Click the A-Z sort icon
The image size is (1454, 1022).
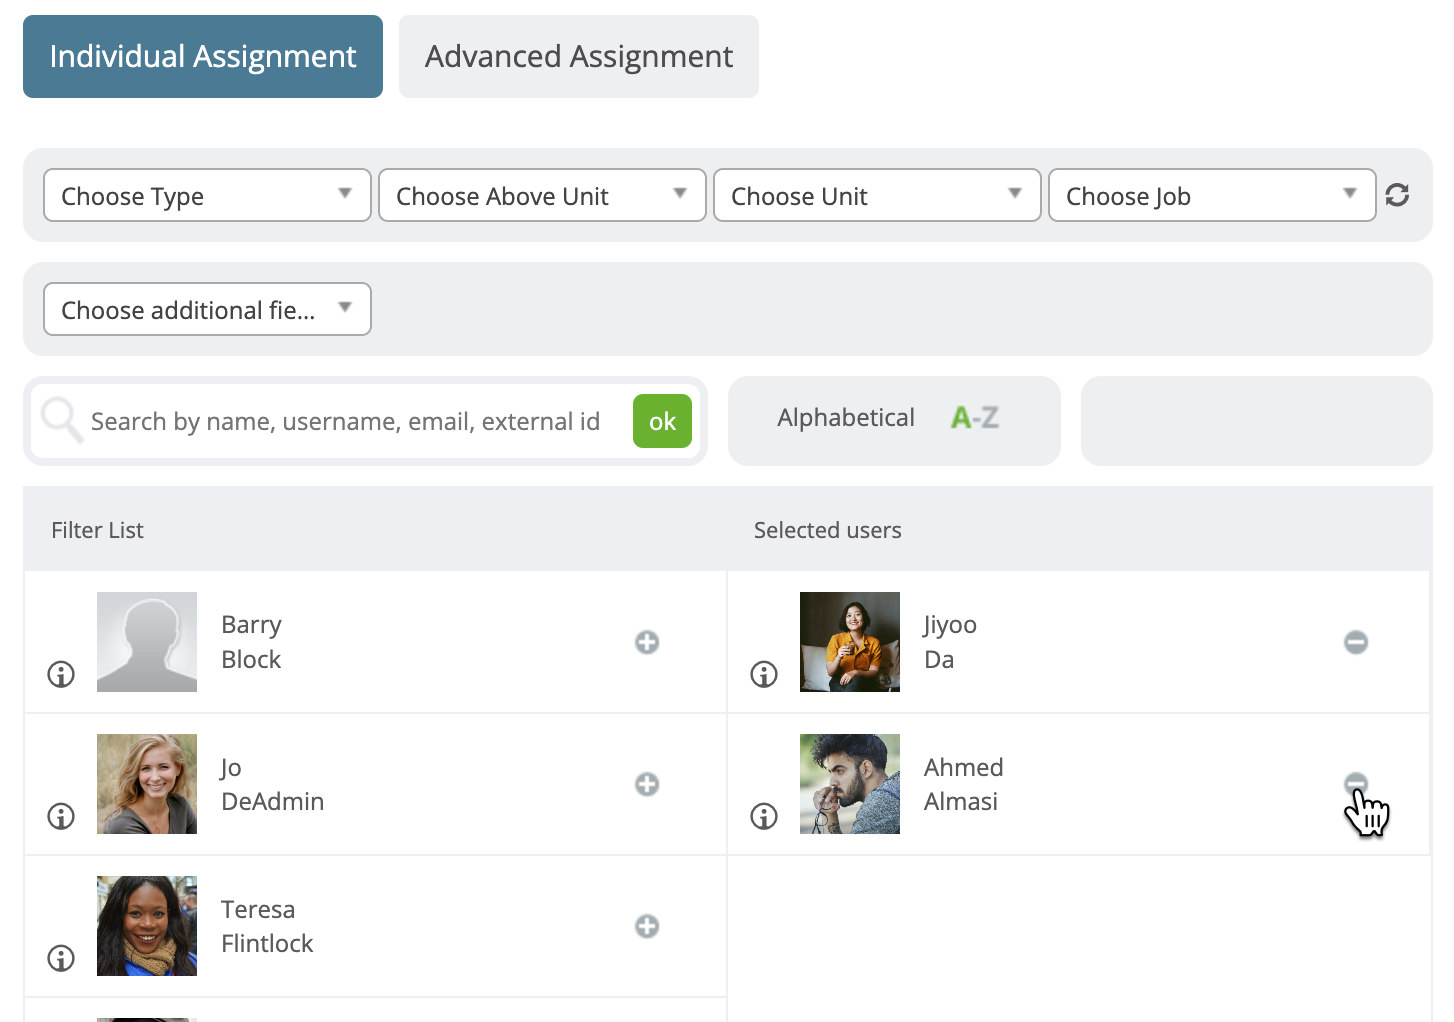pyautogui.click(x=973, y=418)
